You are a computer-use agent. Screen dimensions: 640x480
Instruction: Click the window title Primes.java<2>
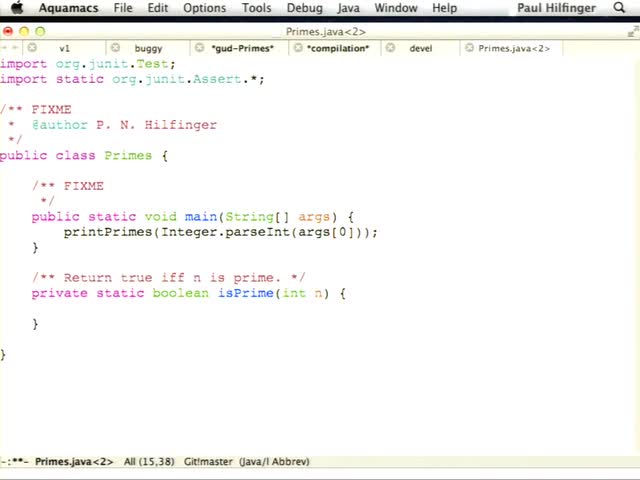tap(325, 31)
